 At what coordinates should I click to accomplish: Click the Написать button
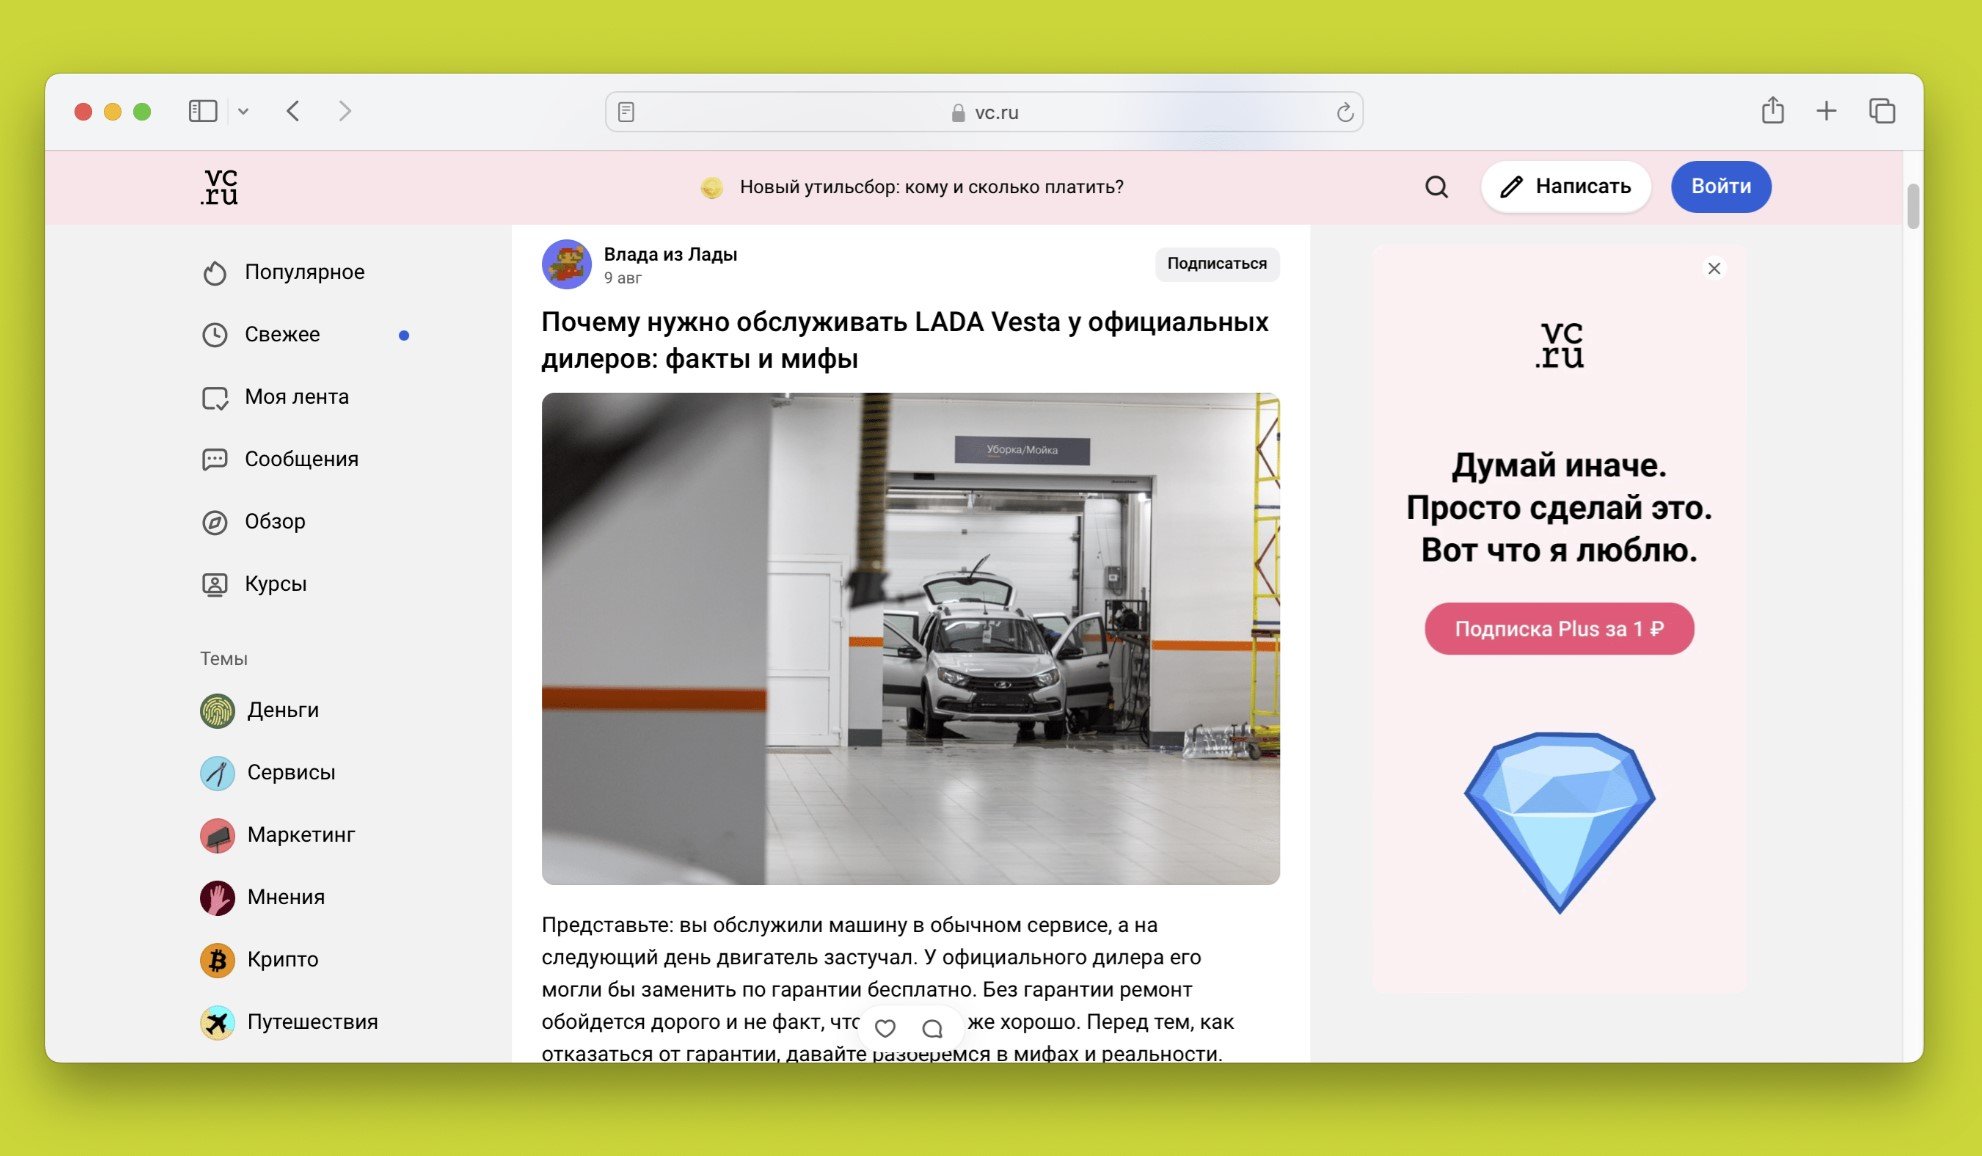1565,187
